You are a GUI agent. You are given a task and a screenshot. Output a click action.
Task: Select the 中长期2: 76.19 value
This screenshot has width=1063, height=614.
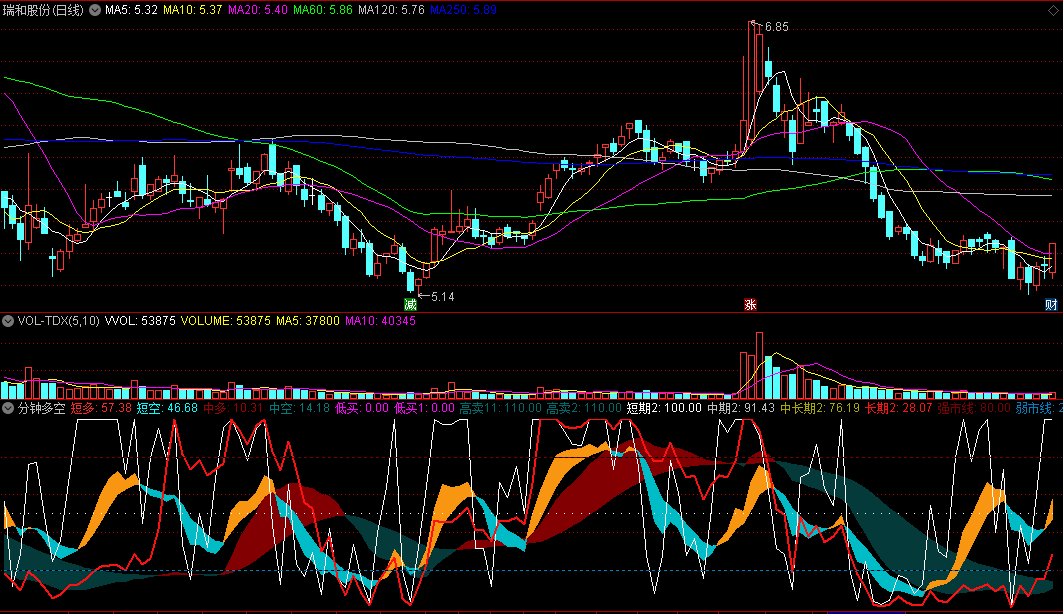(820, 408)
